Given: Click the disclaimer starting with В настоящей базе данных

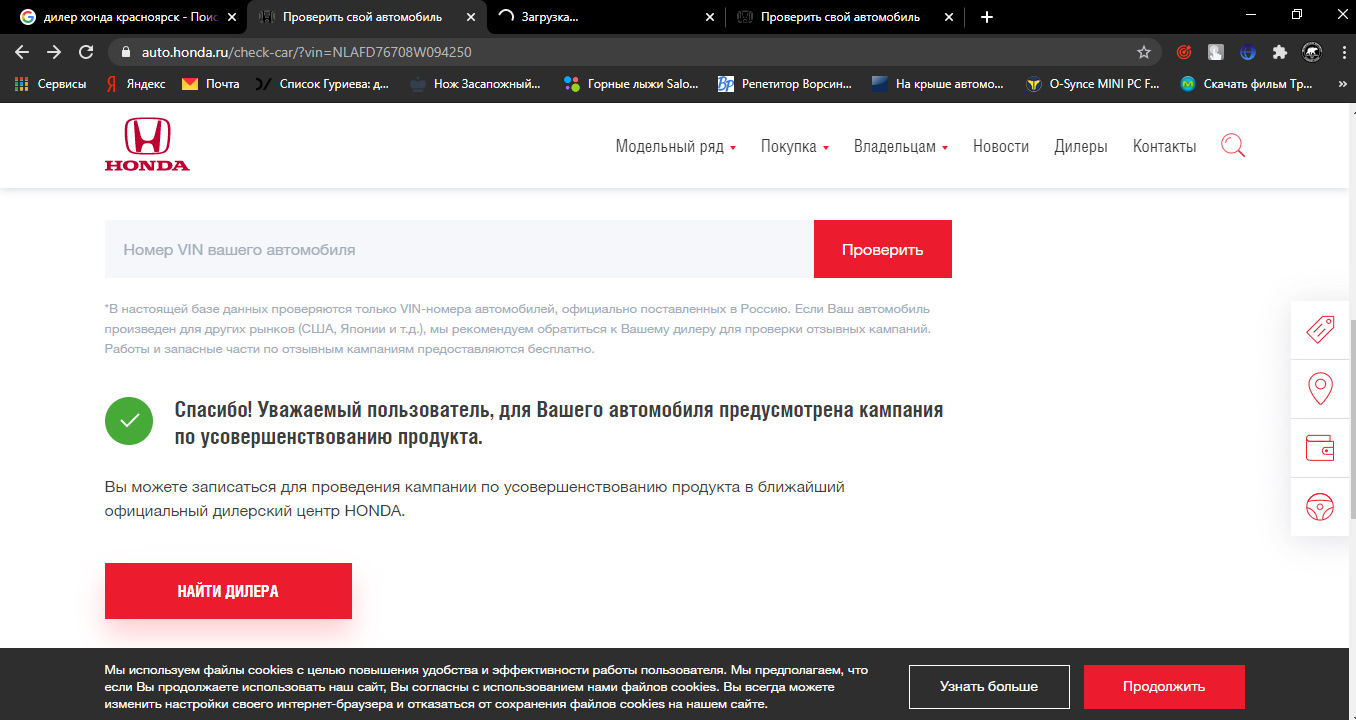Looking at the screenshot, I should 518,329.
